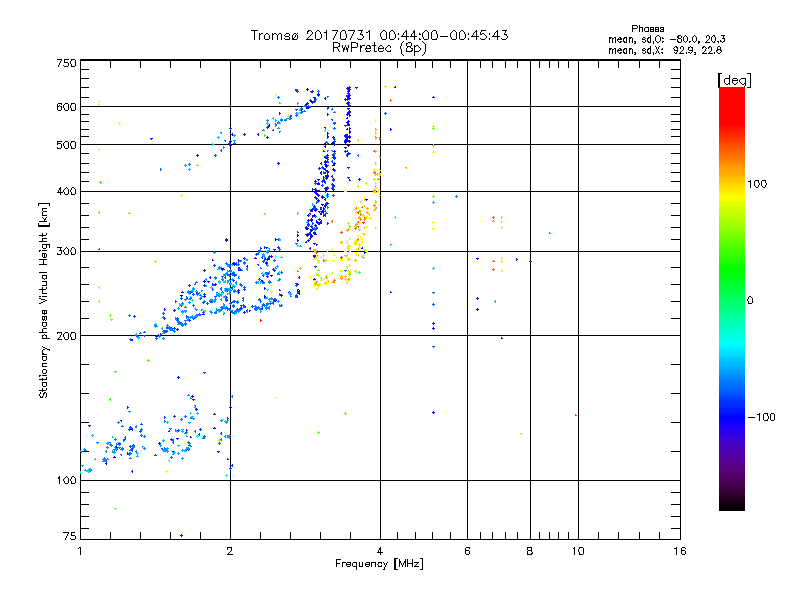Click the colorbar tick label '100'
The height and width of the screenshot is (600, 800).
click(757, 184)
